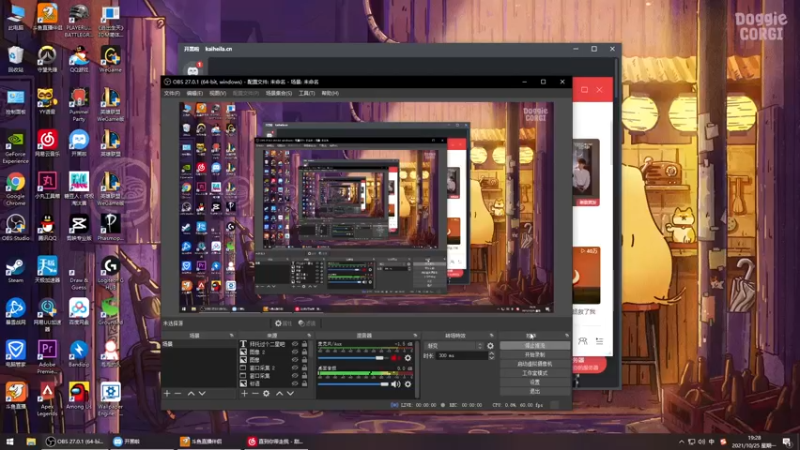Viewport: 800px width, 450px height.
Task: Adjust the 300 ms duration stepper arrows
Action: [491, 356]
